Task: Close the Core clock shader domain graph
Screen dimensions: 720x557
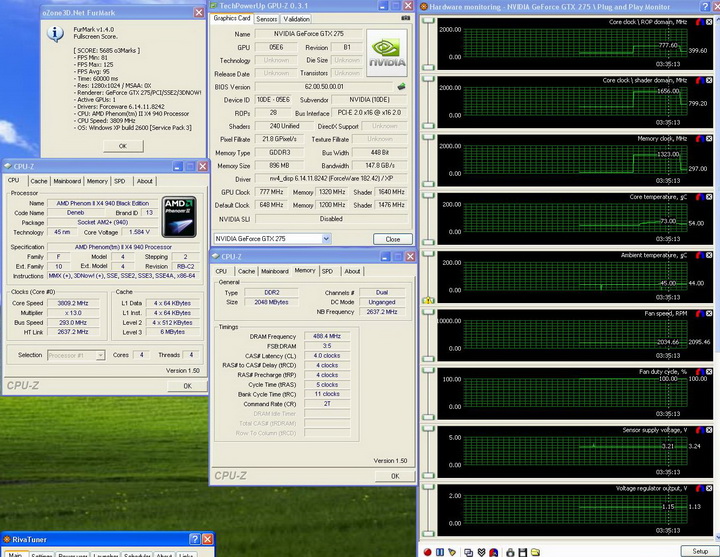Action: point(709,80)
